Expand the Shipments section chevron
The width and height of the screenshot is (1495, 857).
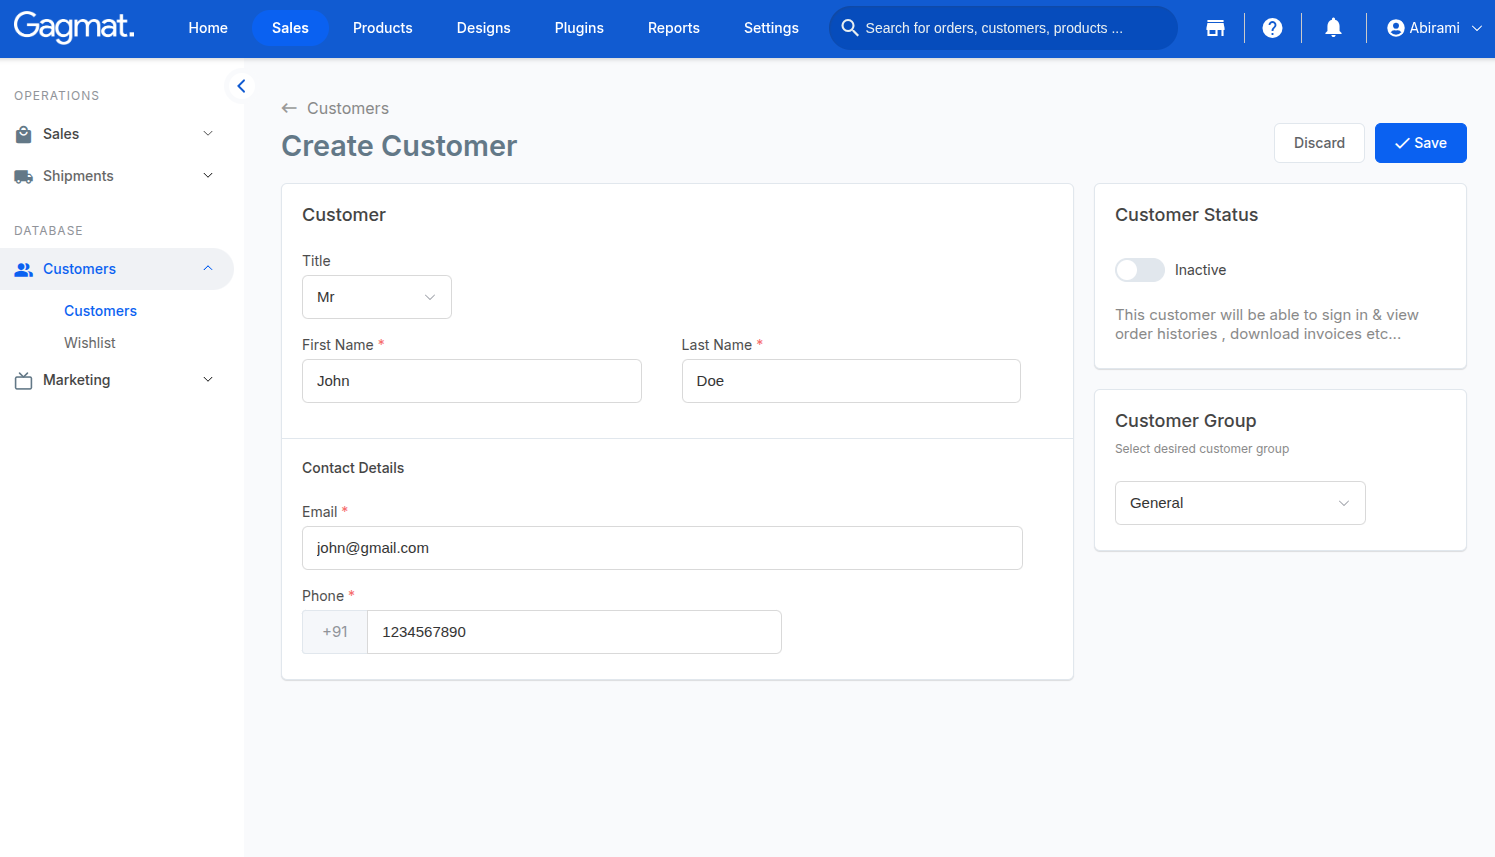coord(208,176)
